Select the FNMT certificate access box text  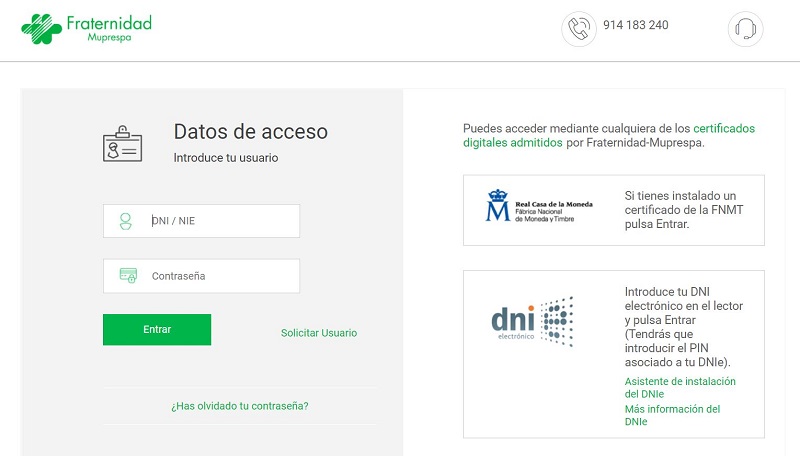684,210
